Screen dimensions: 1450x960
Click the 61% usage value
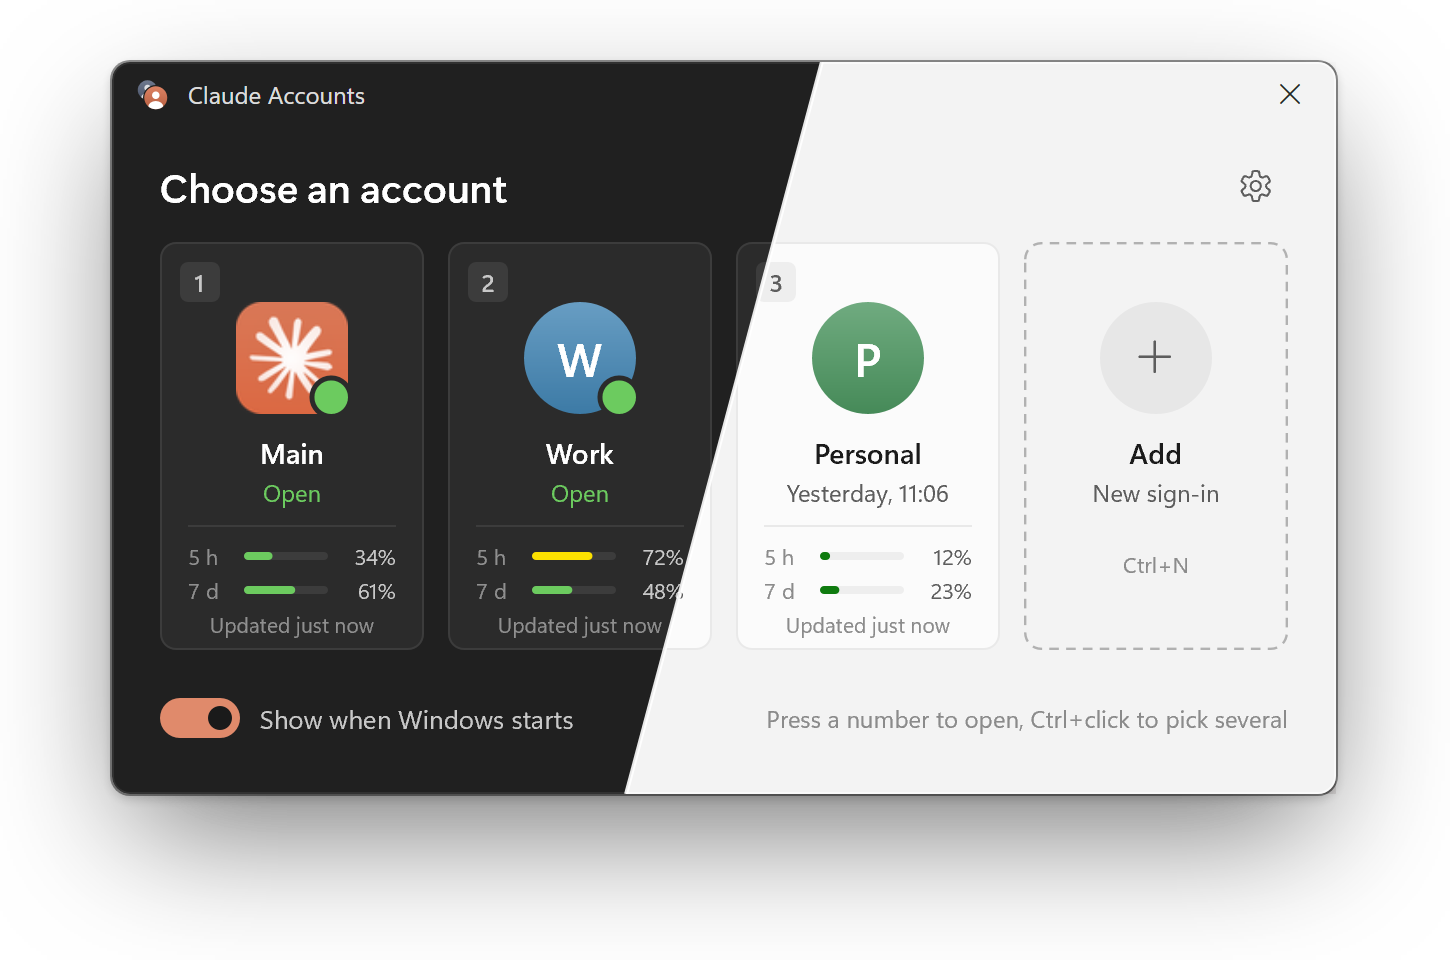pyautogui.click(x=376, y=592)
